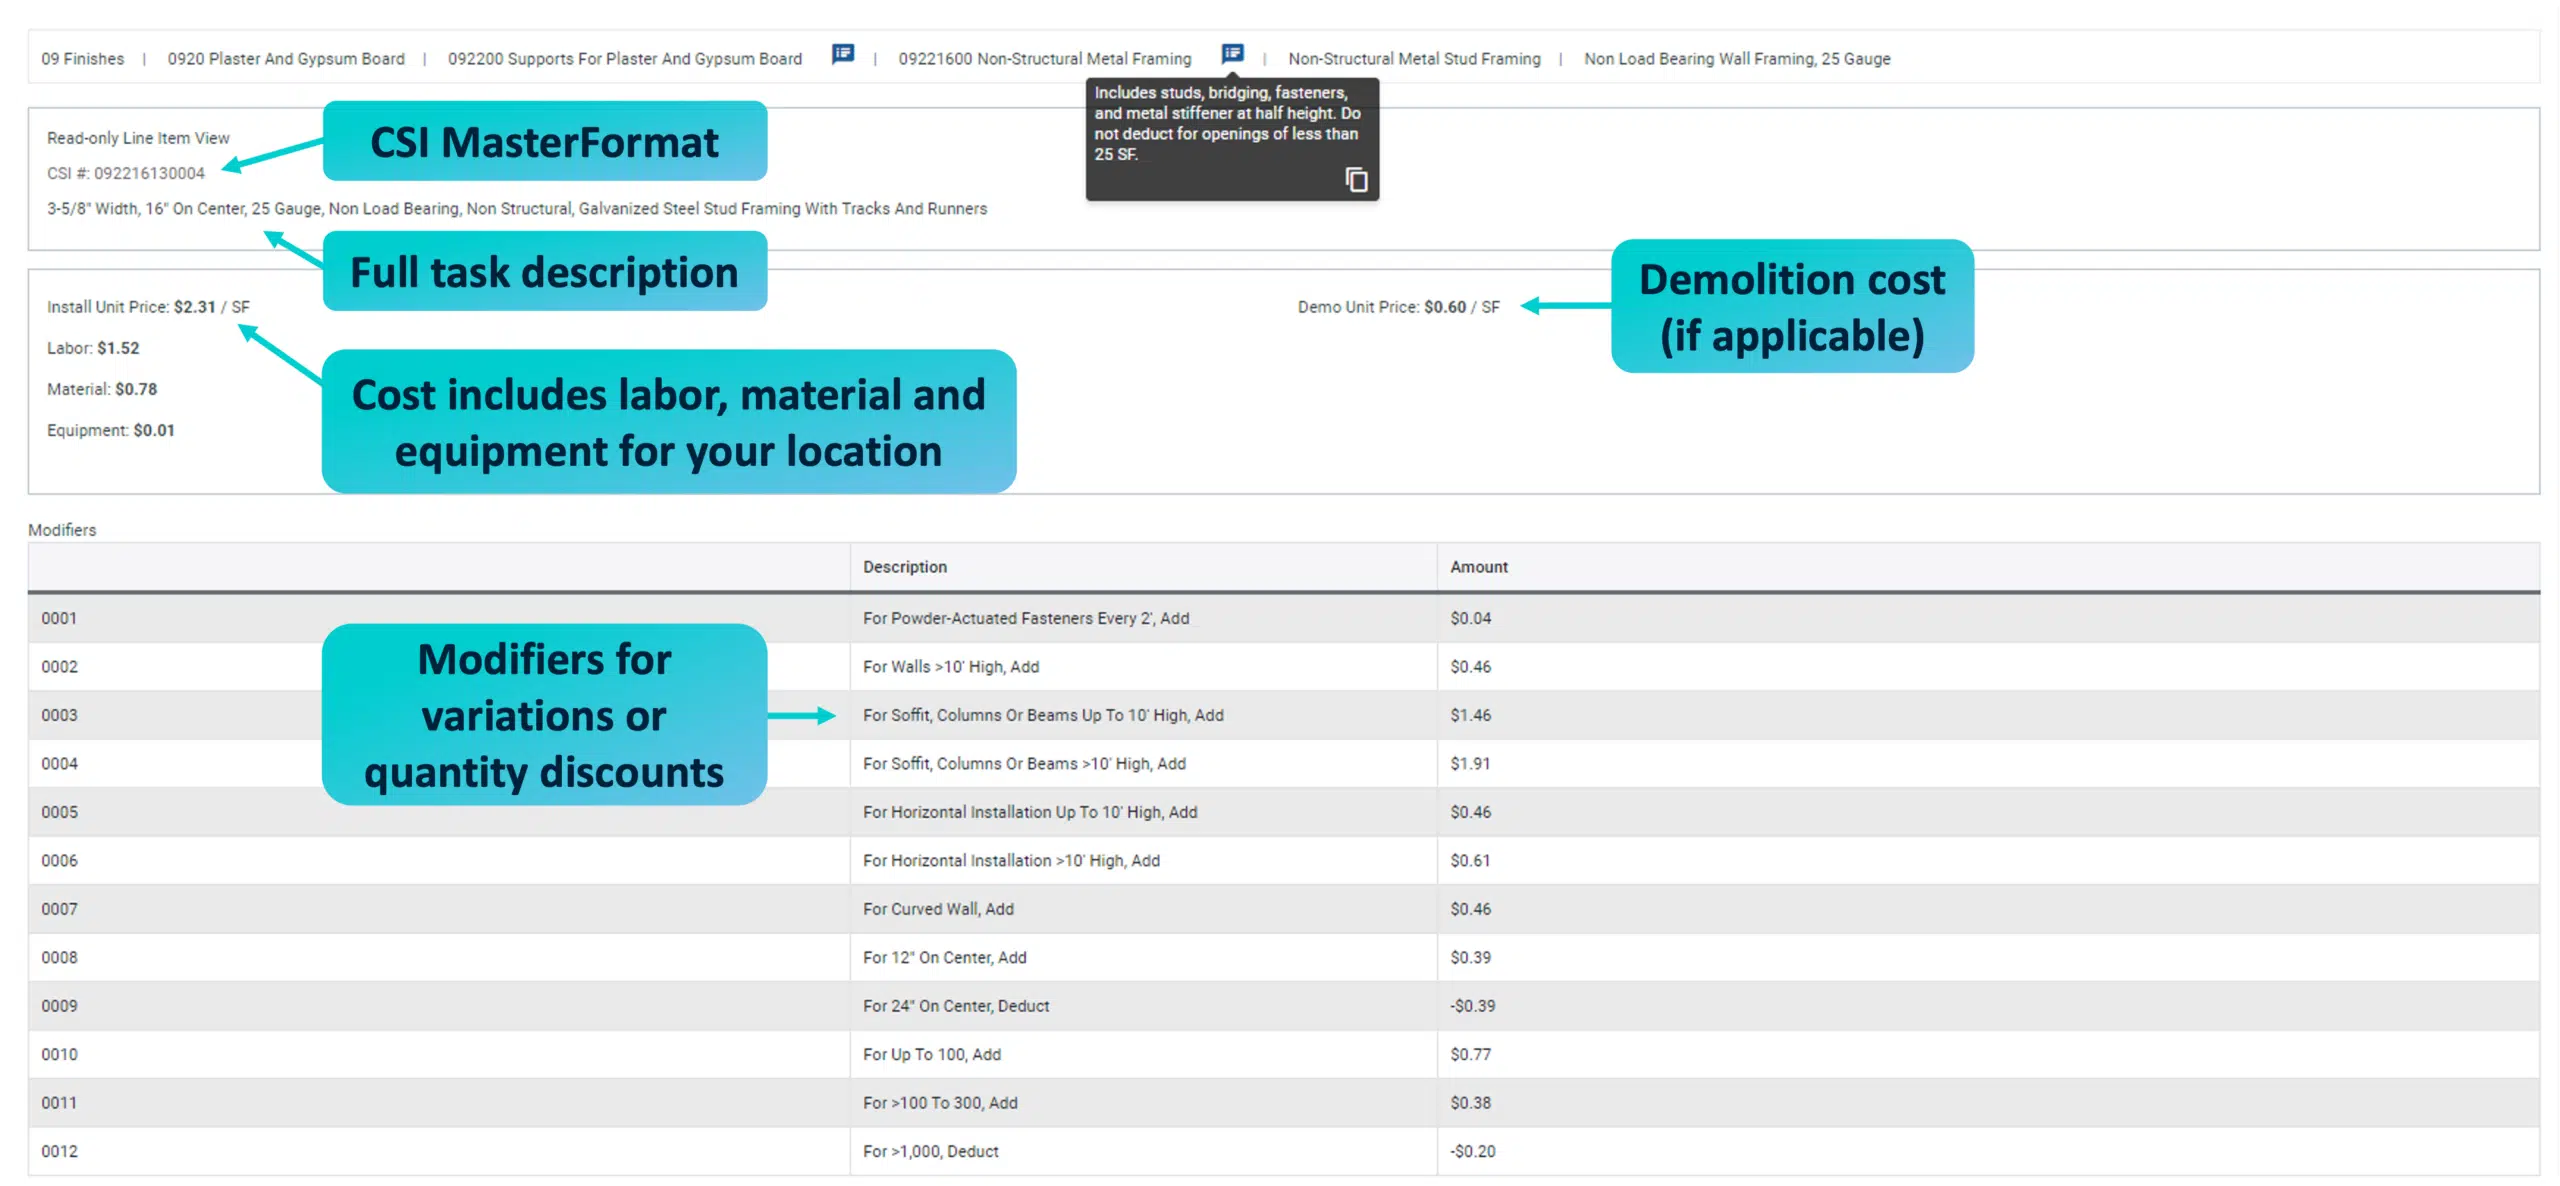Click the note icon after Non-Structural Metal Framing
The height and width of the screenshot is (1186, 2560).
tap(1232, 54)
